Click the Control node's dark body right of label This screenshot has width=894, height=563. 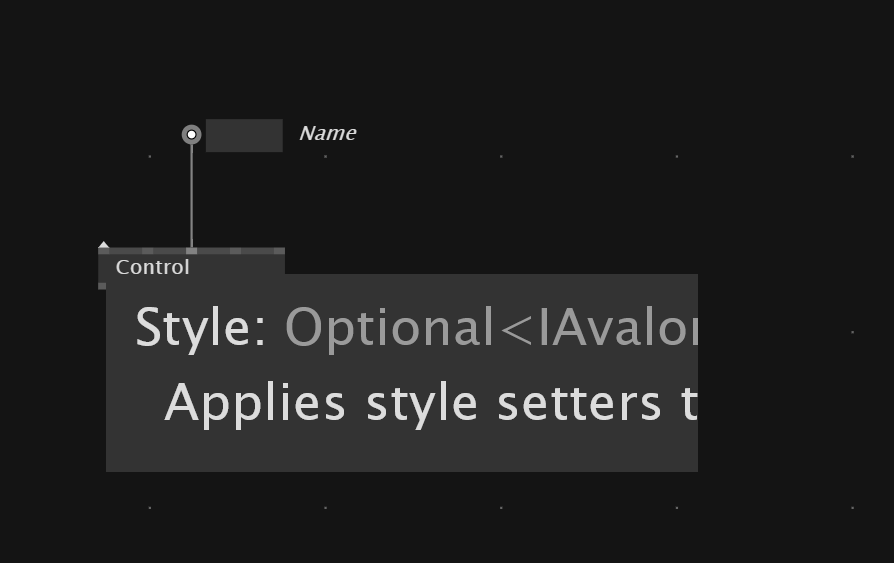(240, 265)
